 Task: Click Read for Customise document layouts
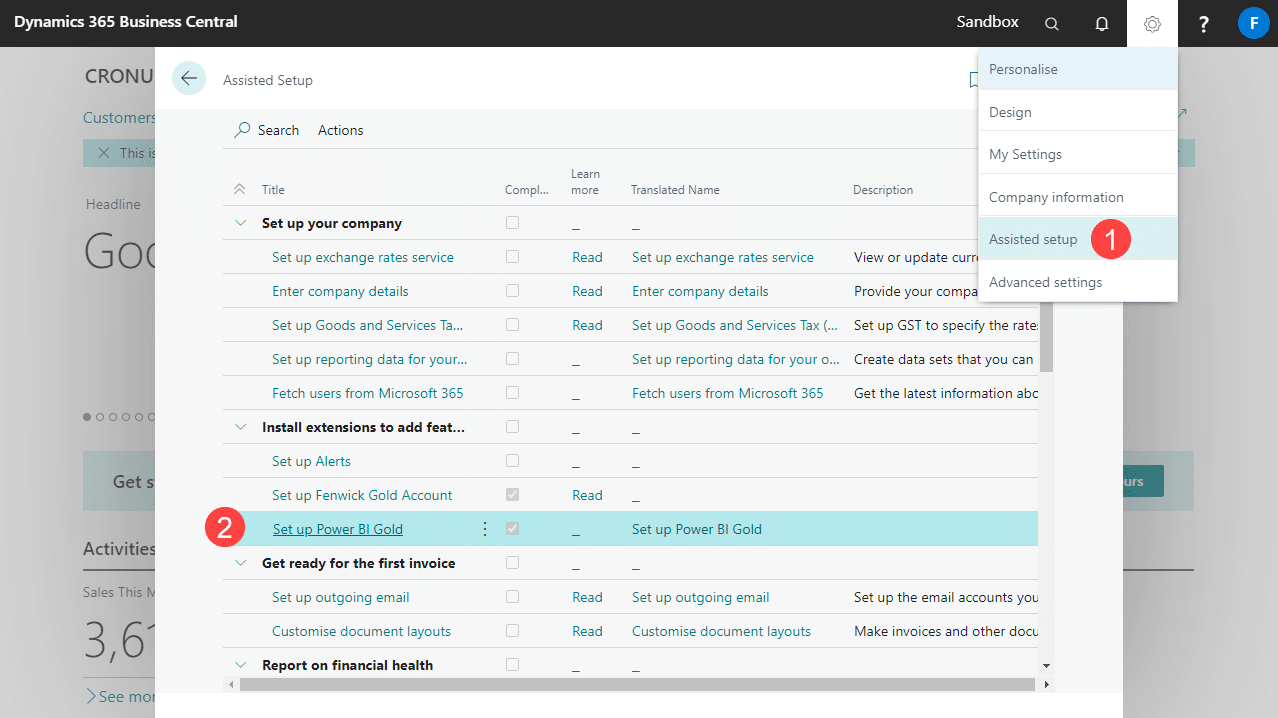click(587, 631)
